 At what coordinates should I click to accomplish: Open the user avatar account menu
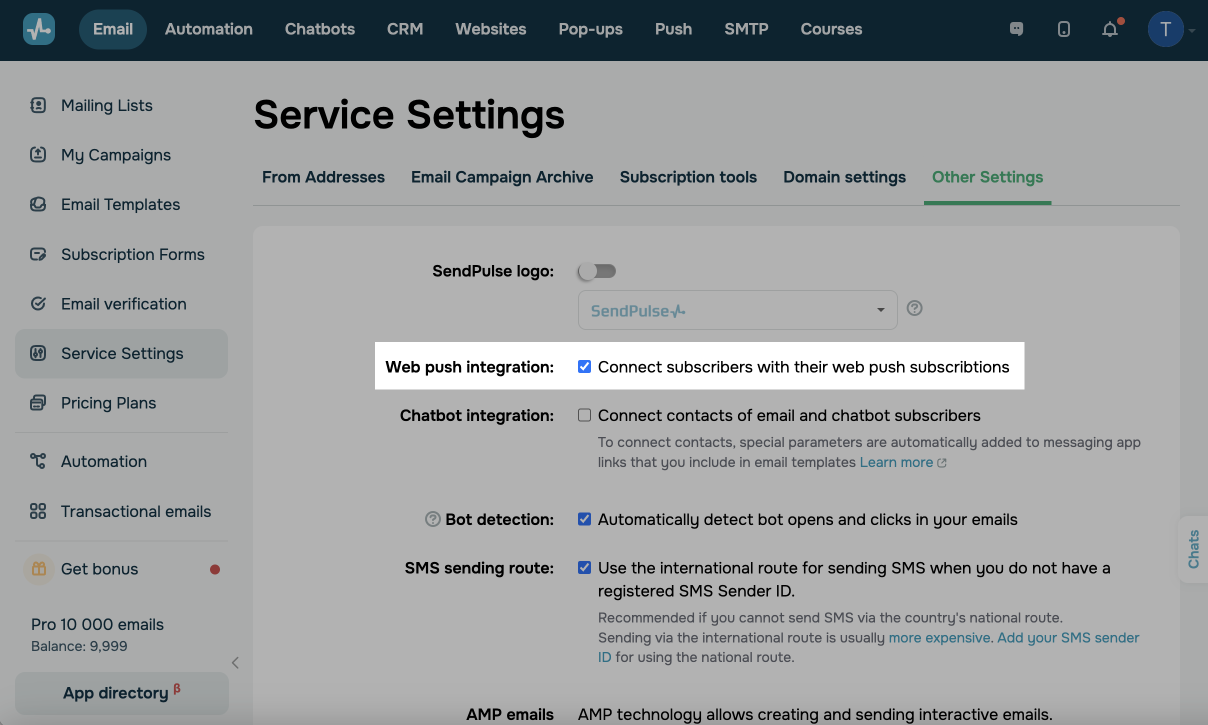[x=1166, y=29]
